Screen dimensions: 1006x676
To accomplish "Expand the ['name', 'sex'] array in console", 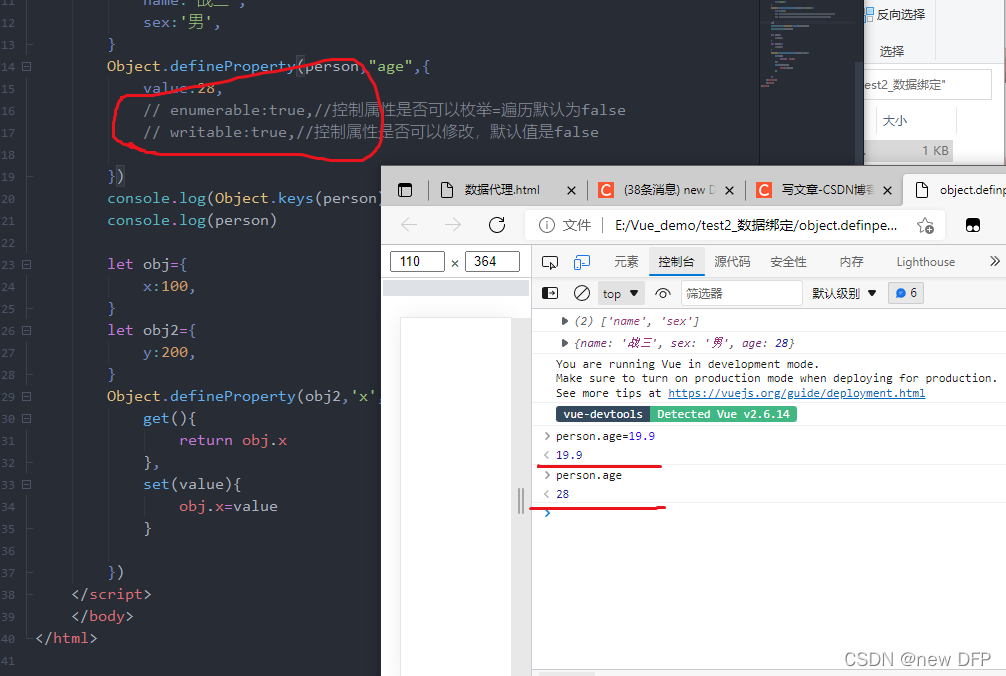I will [x=564, y=321].
